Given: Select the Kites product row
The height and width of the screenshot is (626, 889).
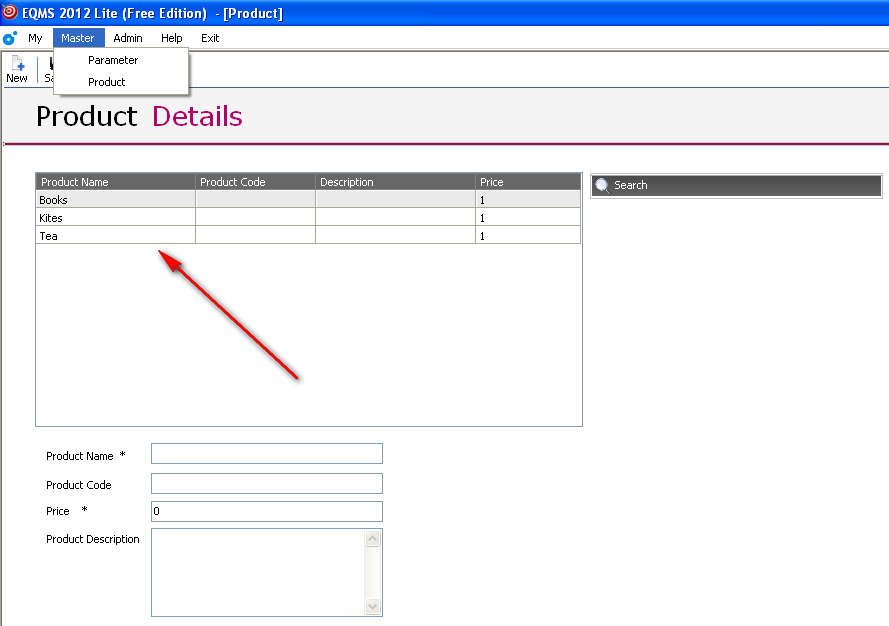Looking at the screenshot, I should (x=308, y=218).
